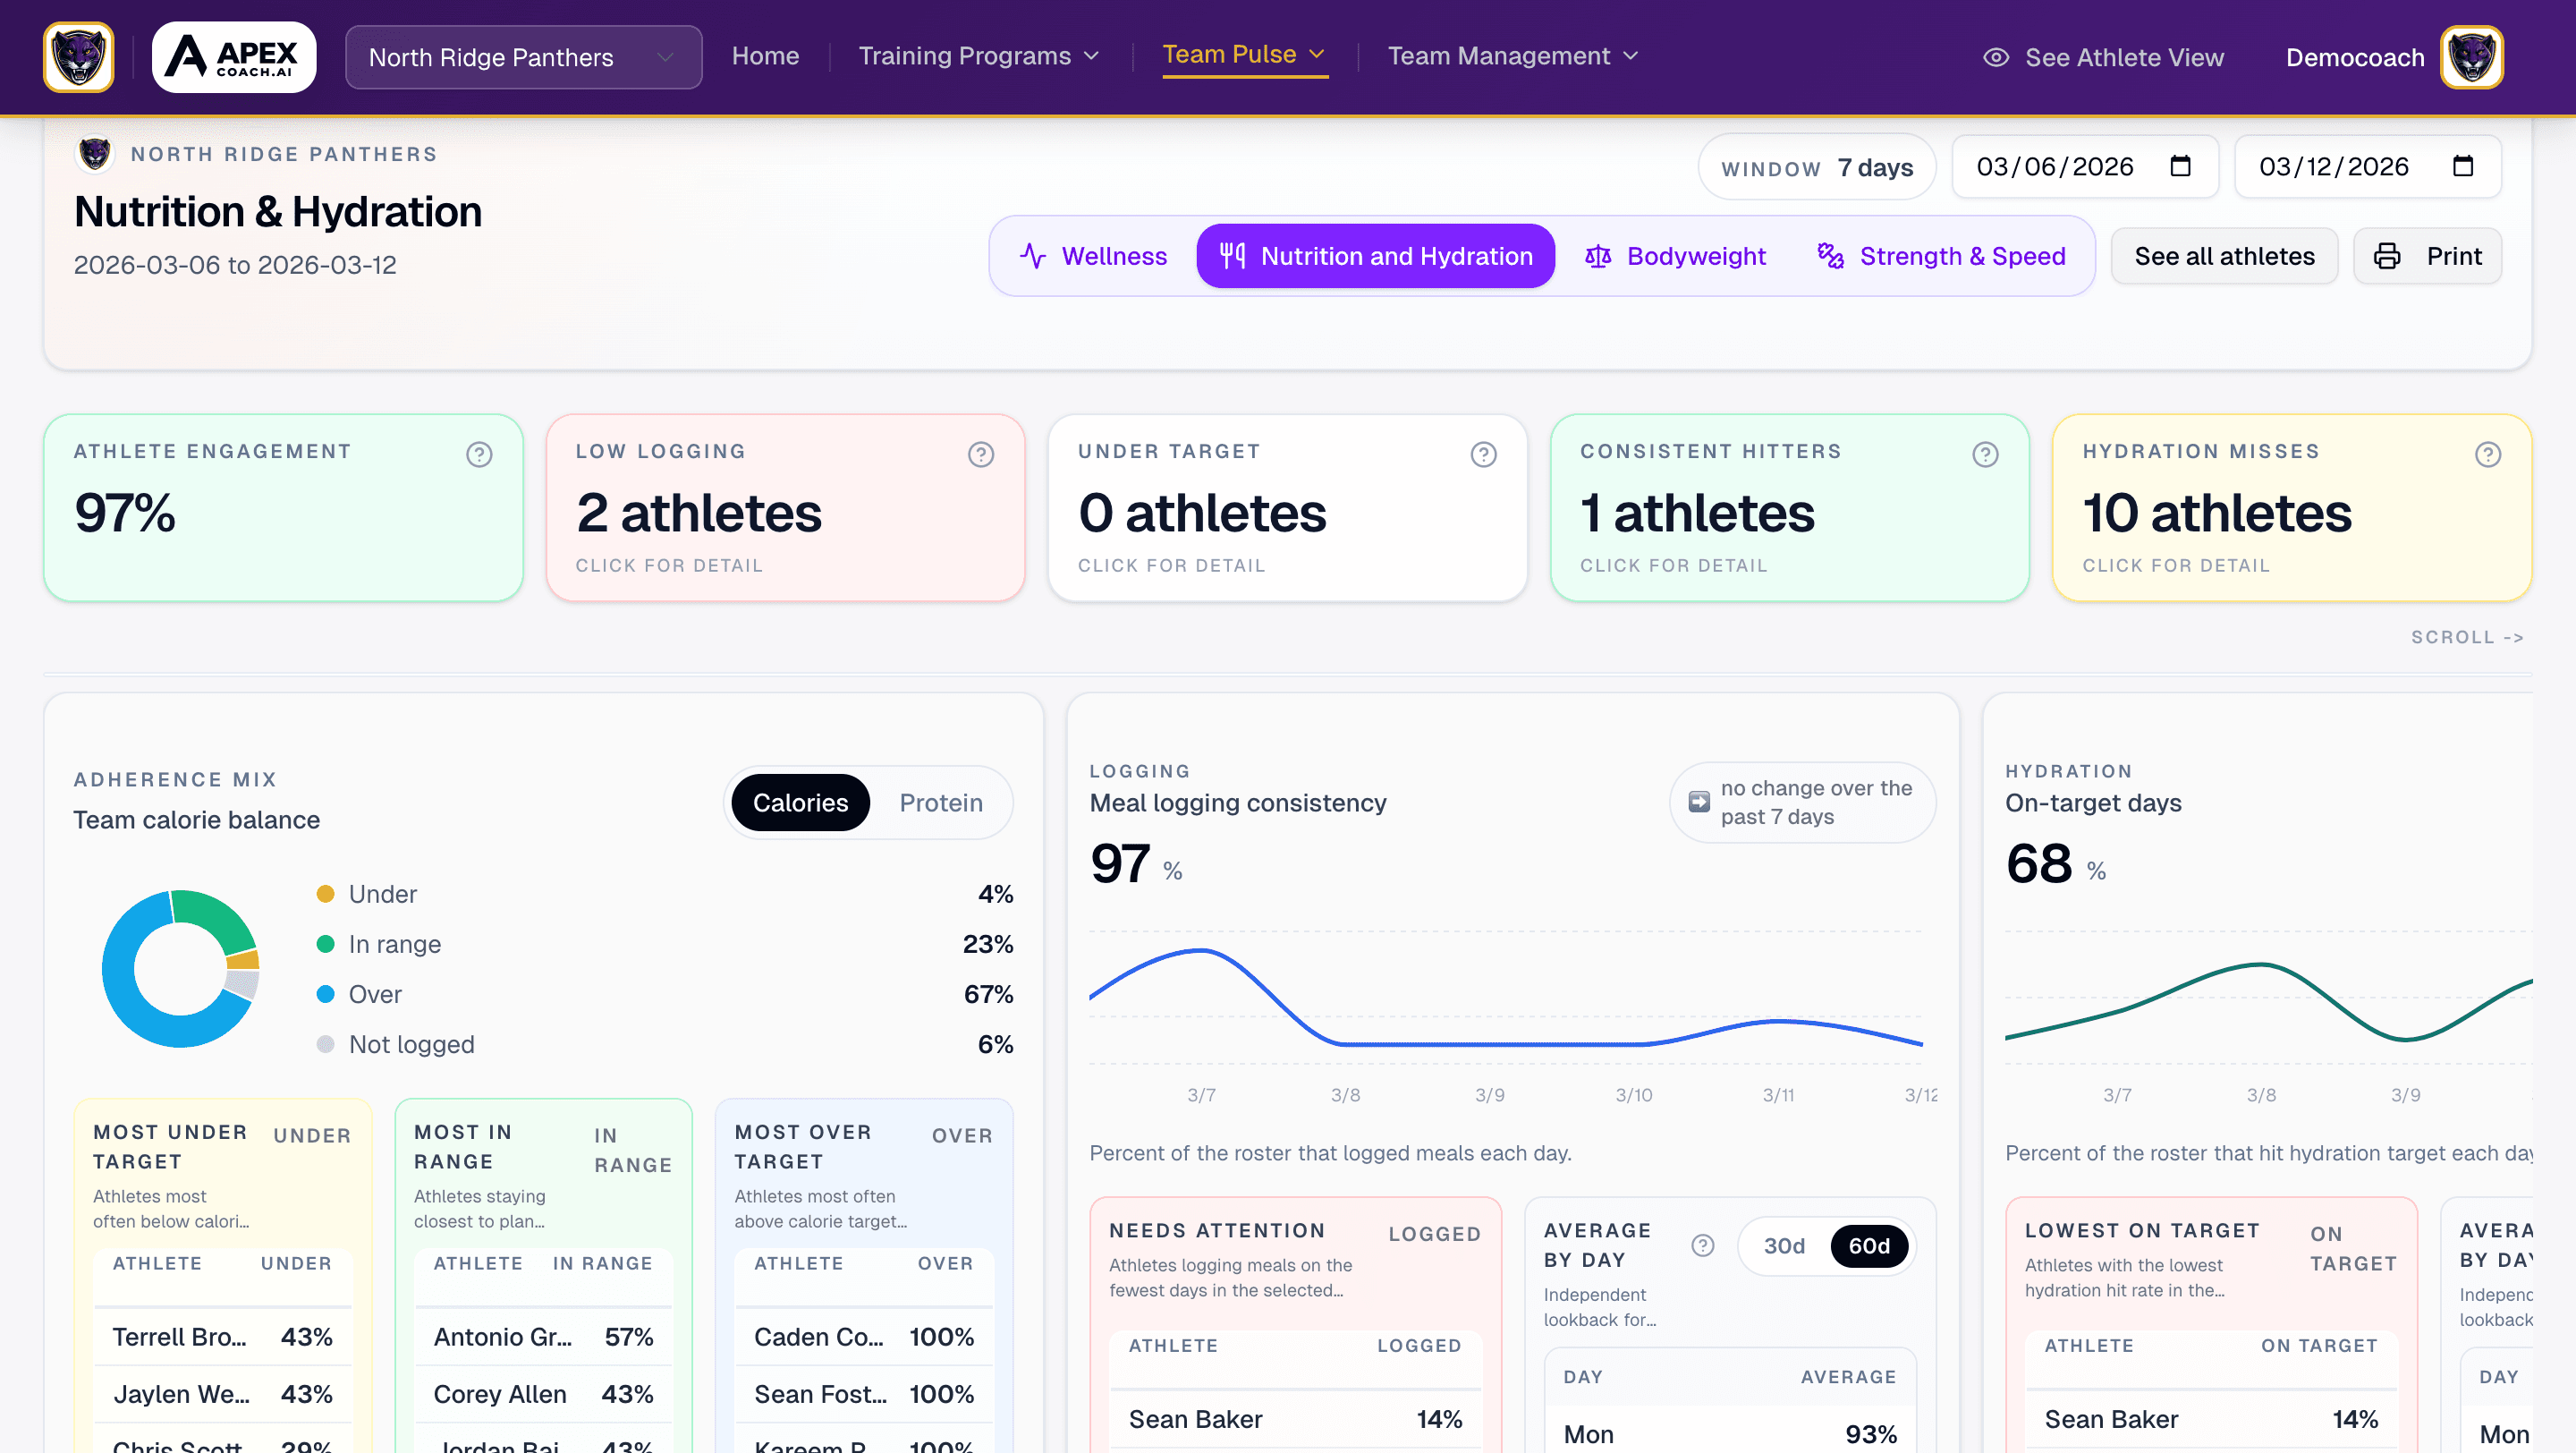Open the help tooltip on Athlete Engagement

pyautogui.click(x=478, y=454)
